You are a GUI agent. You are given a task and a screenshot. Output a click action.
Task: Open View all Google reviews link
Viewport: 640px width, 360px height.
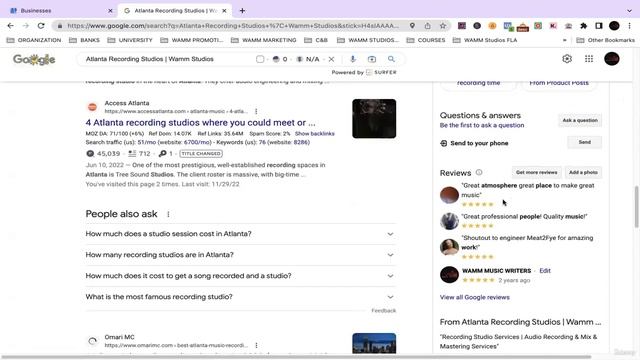475,297
